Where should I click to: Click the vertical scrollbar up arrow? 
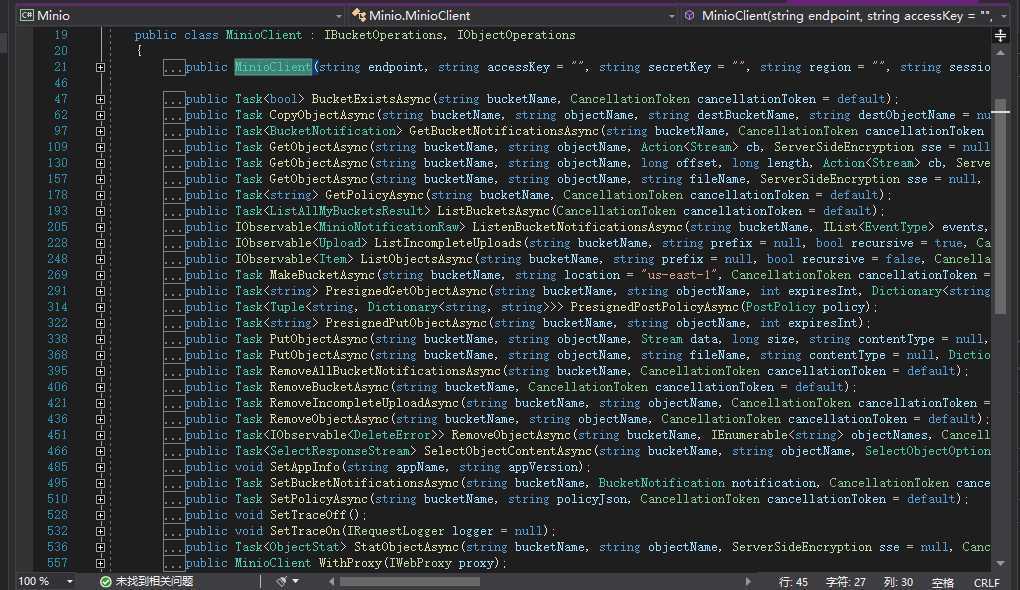tap(1000, 53)
